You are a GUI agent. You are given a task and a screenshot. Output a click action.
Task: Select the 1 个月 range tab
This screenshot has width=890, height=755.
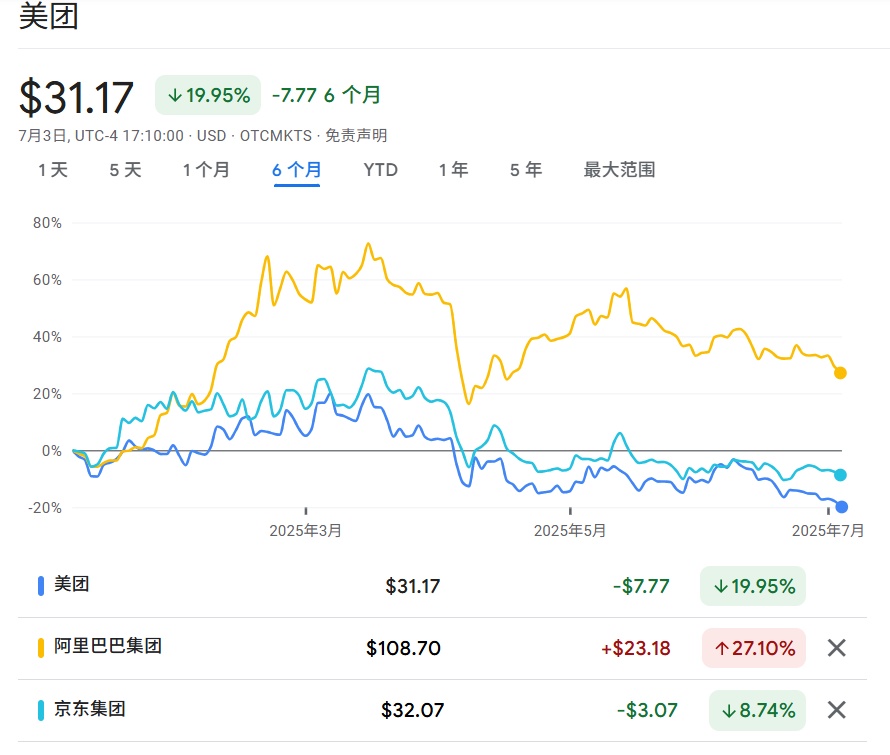206,170
